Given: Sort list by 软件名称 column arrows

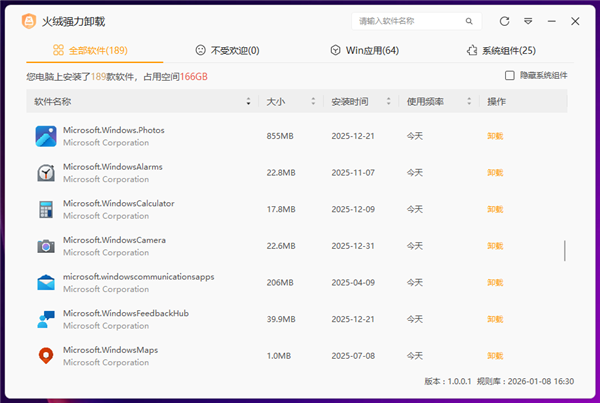Looking at the screenshot, I should 248,102.
